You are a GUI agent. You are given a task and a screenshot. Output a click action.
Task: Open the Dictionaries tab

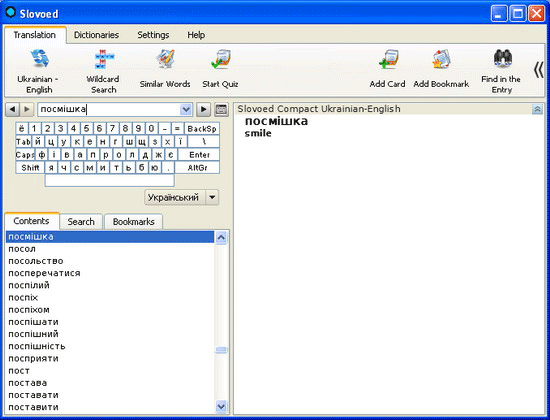[x=96, y=35]
